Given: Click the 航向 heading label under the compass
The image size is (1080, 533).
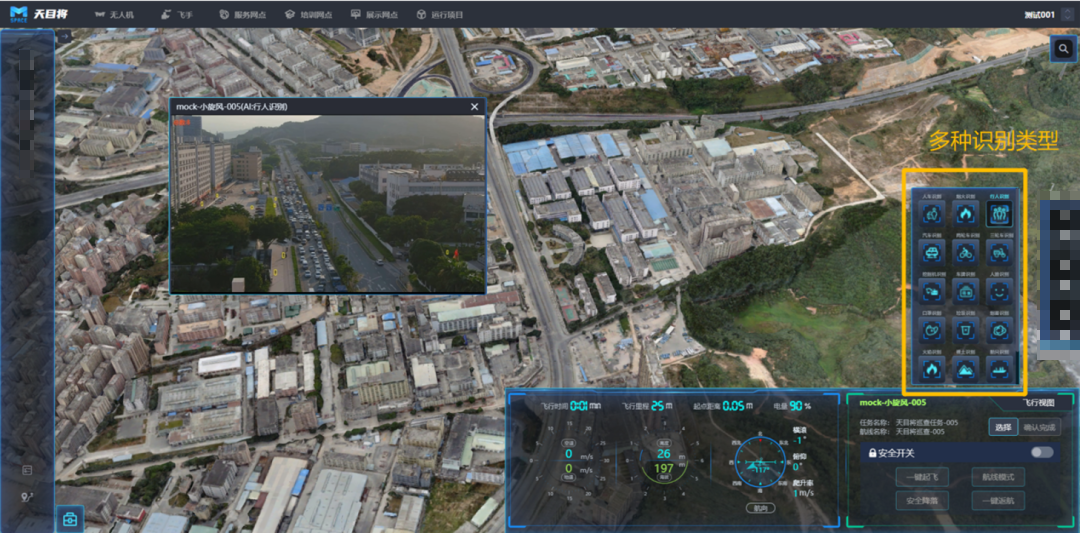Looking at the screenshot, I should [762, 508].
